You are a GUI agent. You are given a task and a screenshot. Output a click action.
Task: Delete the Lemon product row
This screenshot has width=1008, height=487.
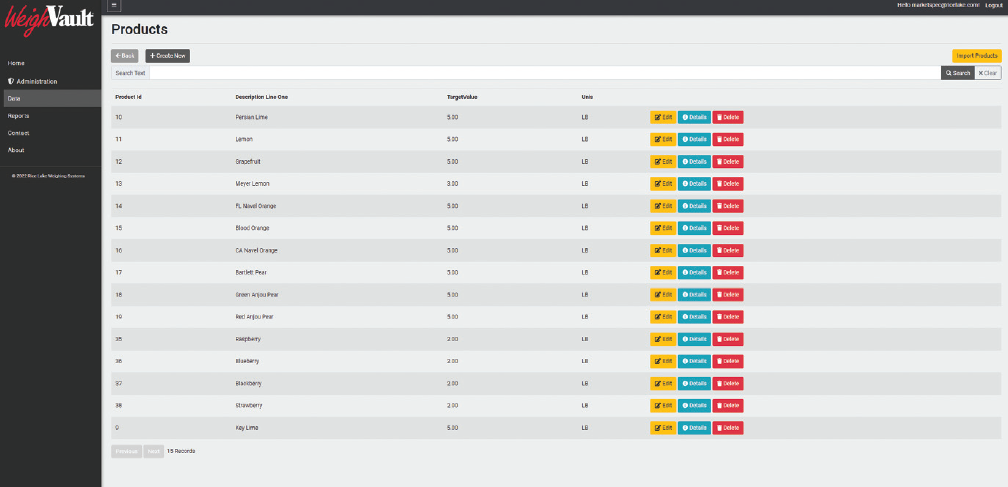728,139
